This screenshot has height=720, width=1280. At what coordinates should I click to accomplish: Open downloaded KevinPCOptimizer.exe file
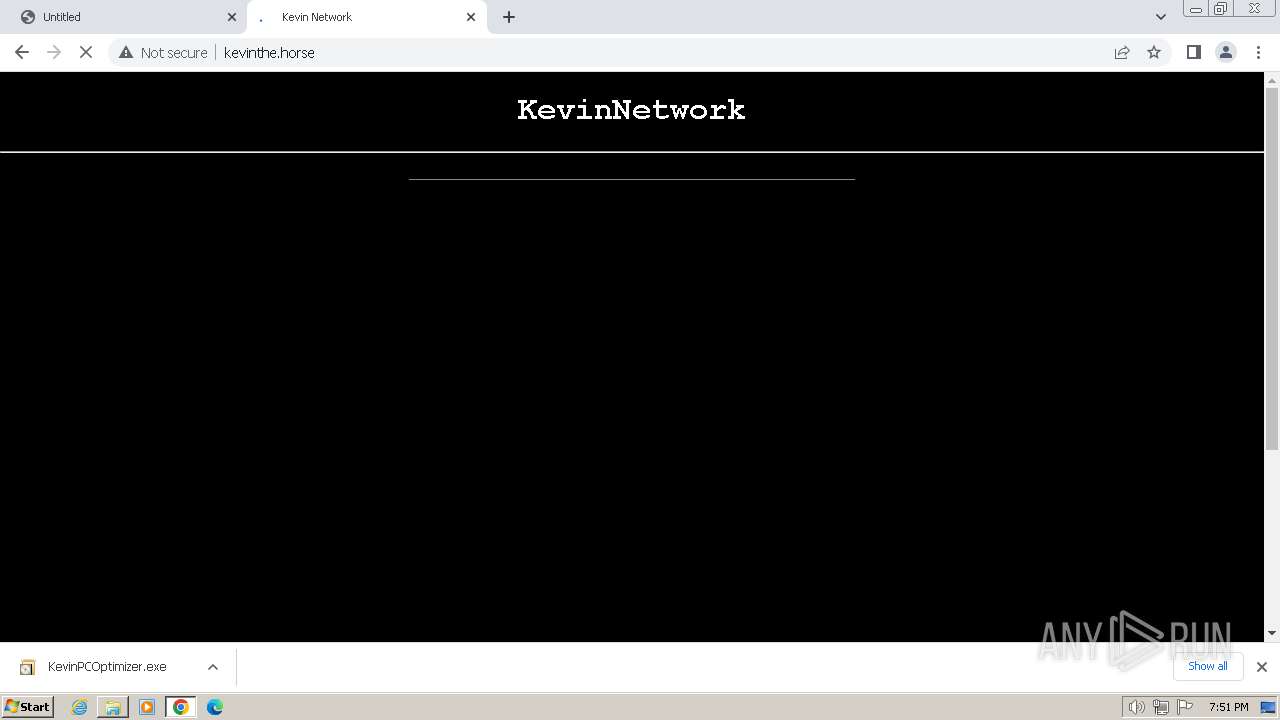(106, 667)
